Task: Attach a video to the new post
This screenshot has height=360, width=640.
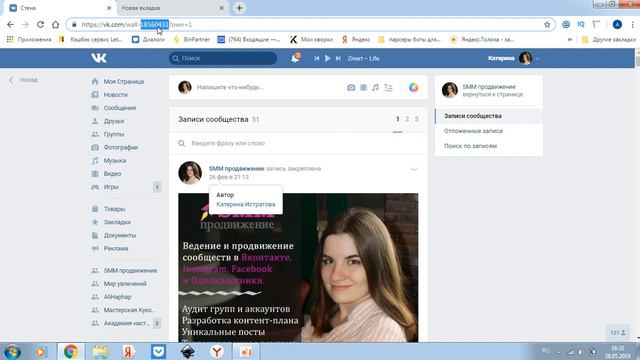Action: (x=363, y=87)
